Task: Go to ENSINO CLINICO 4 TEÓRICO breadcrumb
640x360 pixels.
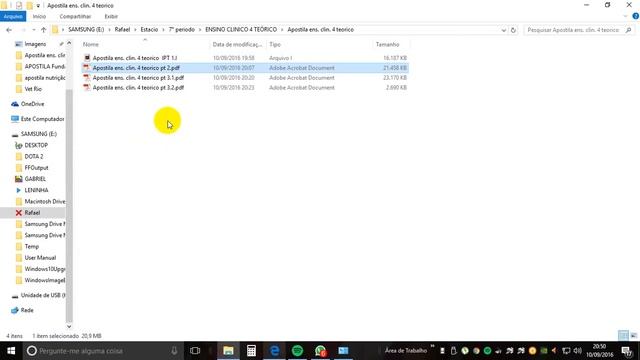Action: 241,29
